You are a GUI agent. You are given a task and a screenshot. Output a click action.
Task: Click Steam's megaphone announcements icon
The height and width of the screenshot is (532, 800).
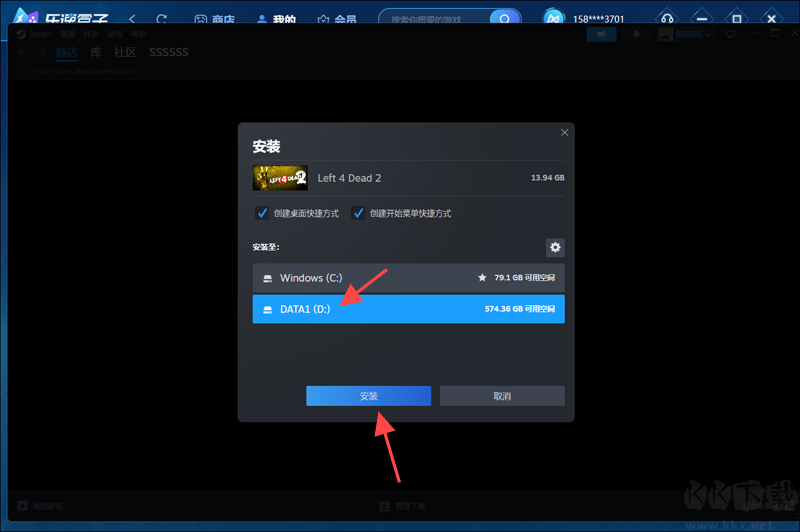click(x=602, y=34)
